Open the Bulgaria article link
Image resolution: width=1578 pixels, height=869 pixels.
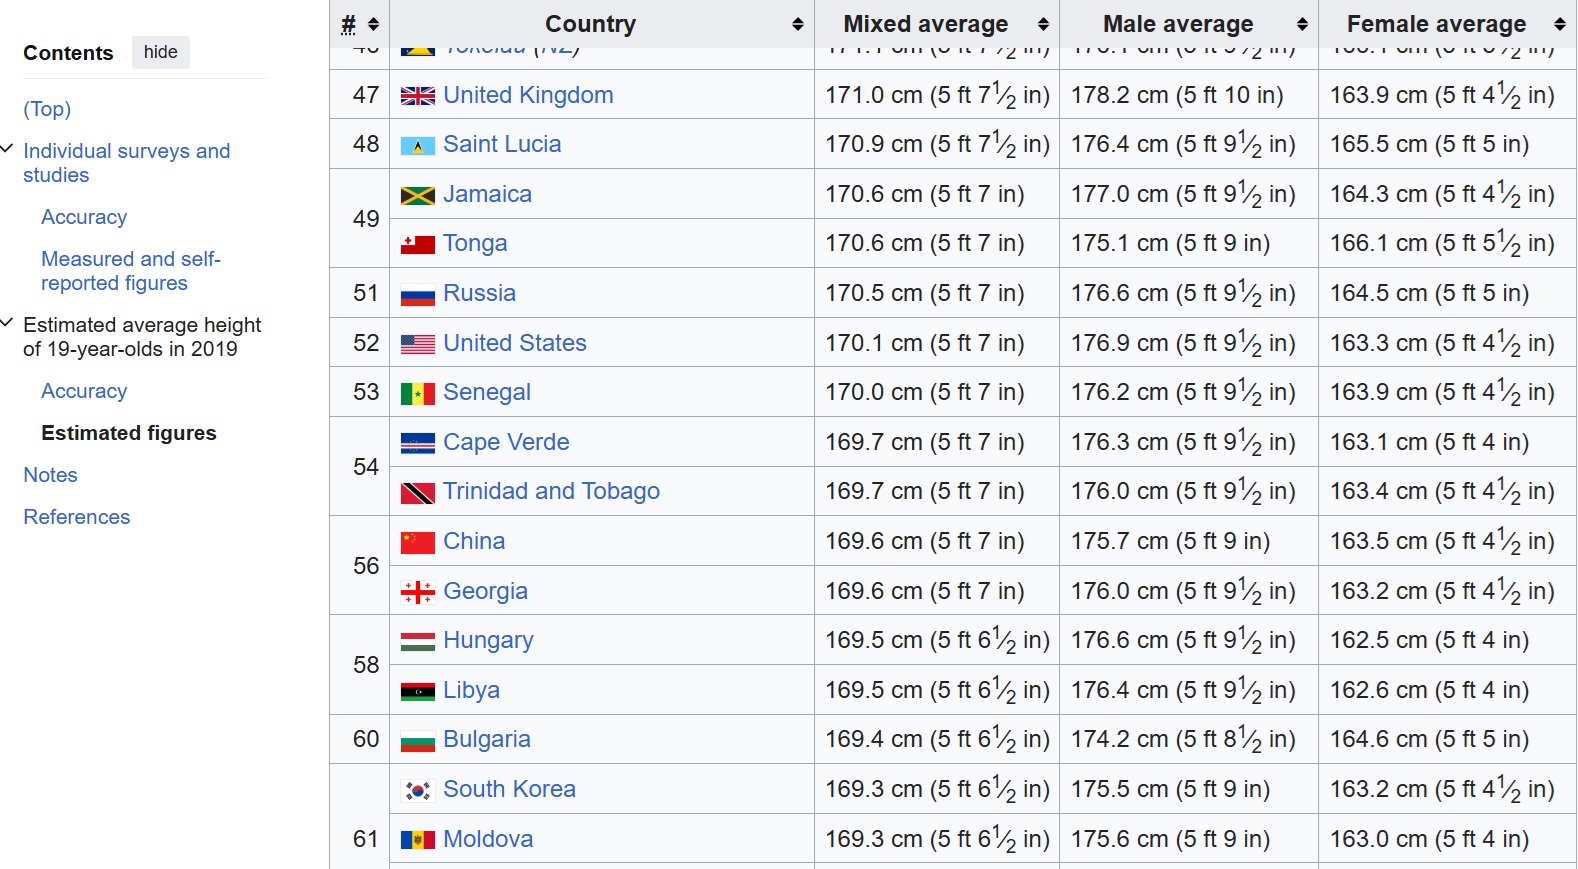click(x=487, y=739)
